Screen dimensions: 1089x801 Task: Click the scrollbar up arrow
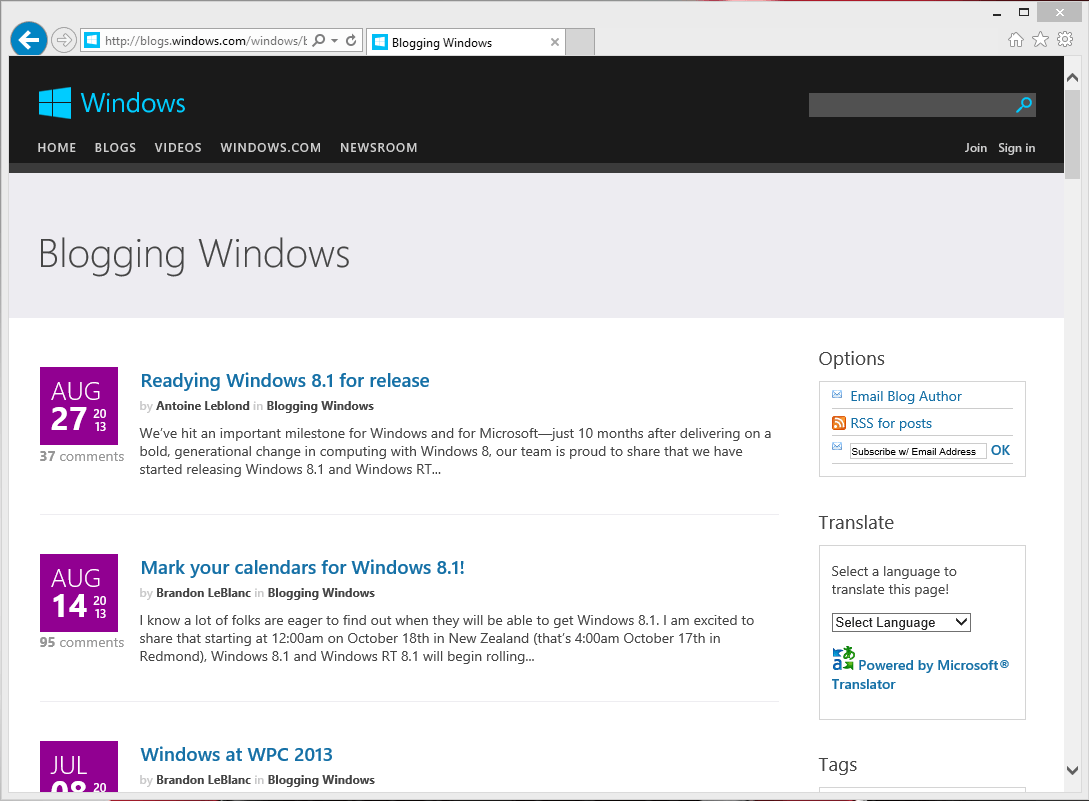[1072, 78]
